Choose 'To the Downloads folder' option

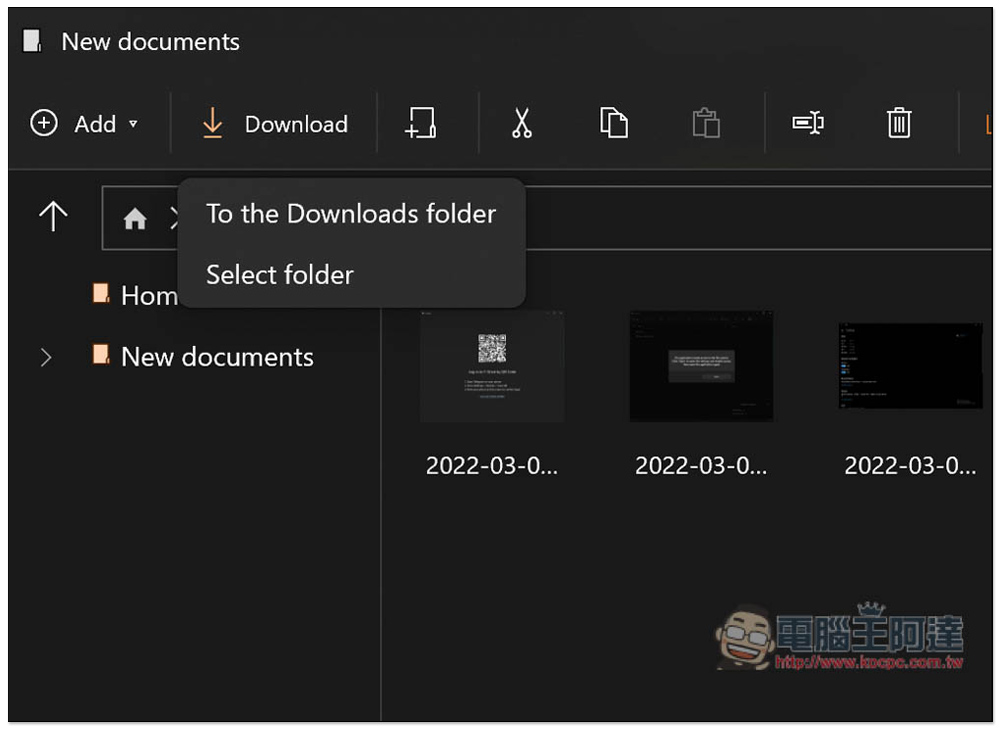pyautogui.click(x=350, y=214)
